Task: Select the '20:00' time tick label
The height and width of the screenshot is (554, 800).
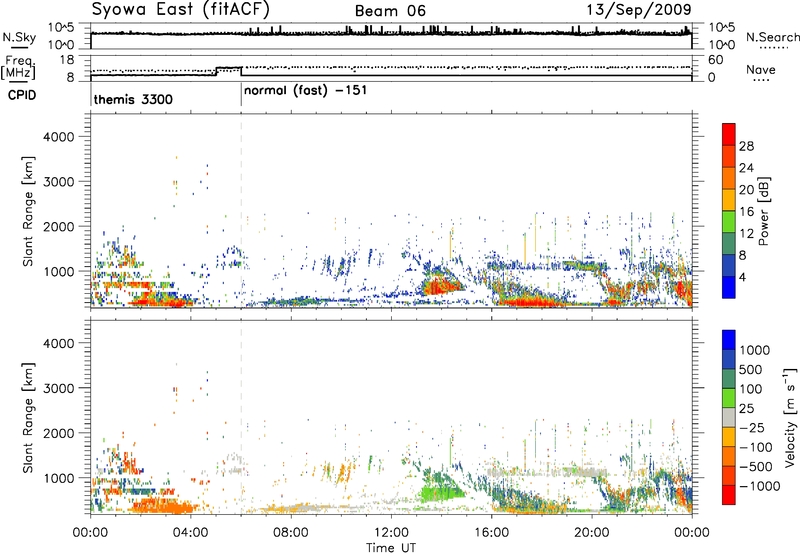Action: click(592, 533)
